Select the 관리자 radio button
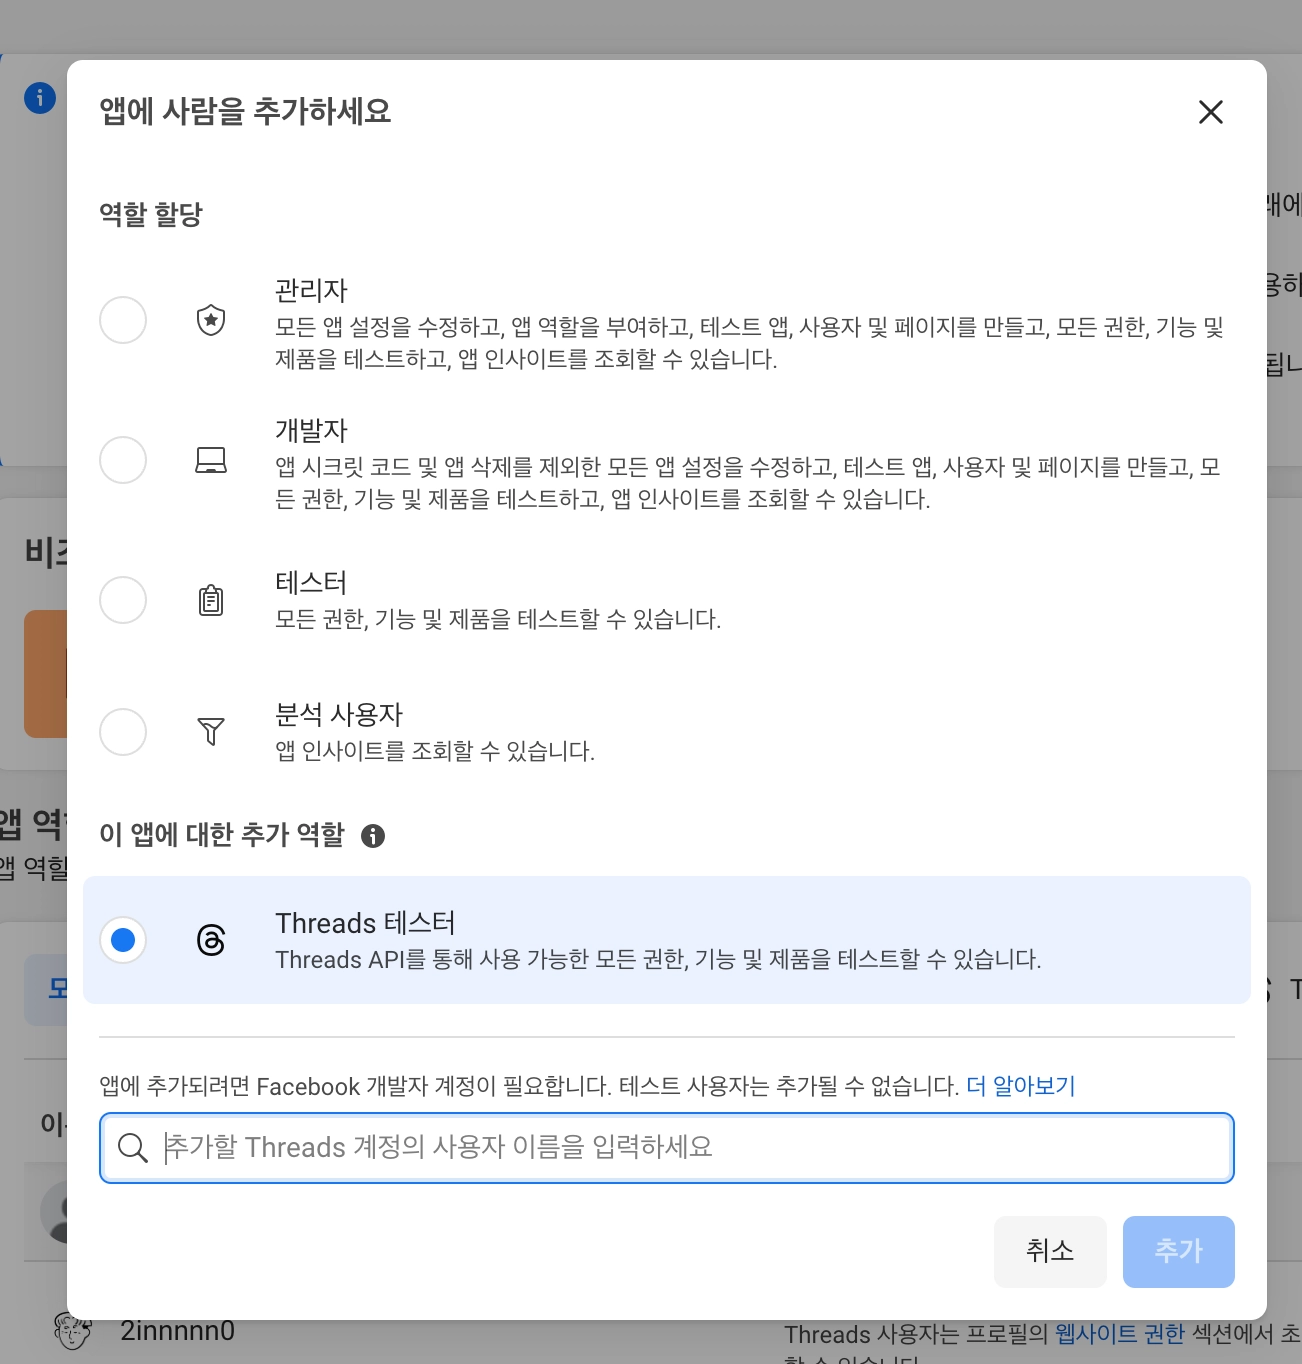Image resolution: width=1302 pixels, height=1364 pixels. pyautogui.click(x=123, y=320)
